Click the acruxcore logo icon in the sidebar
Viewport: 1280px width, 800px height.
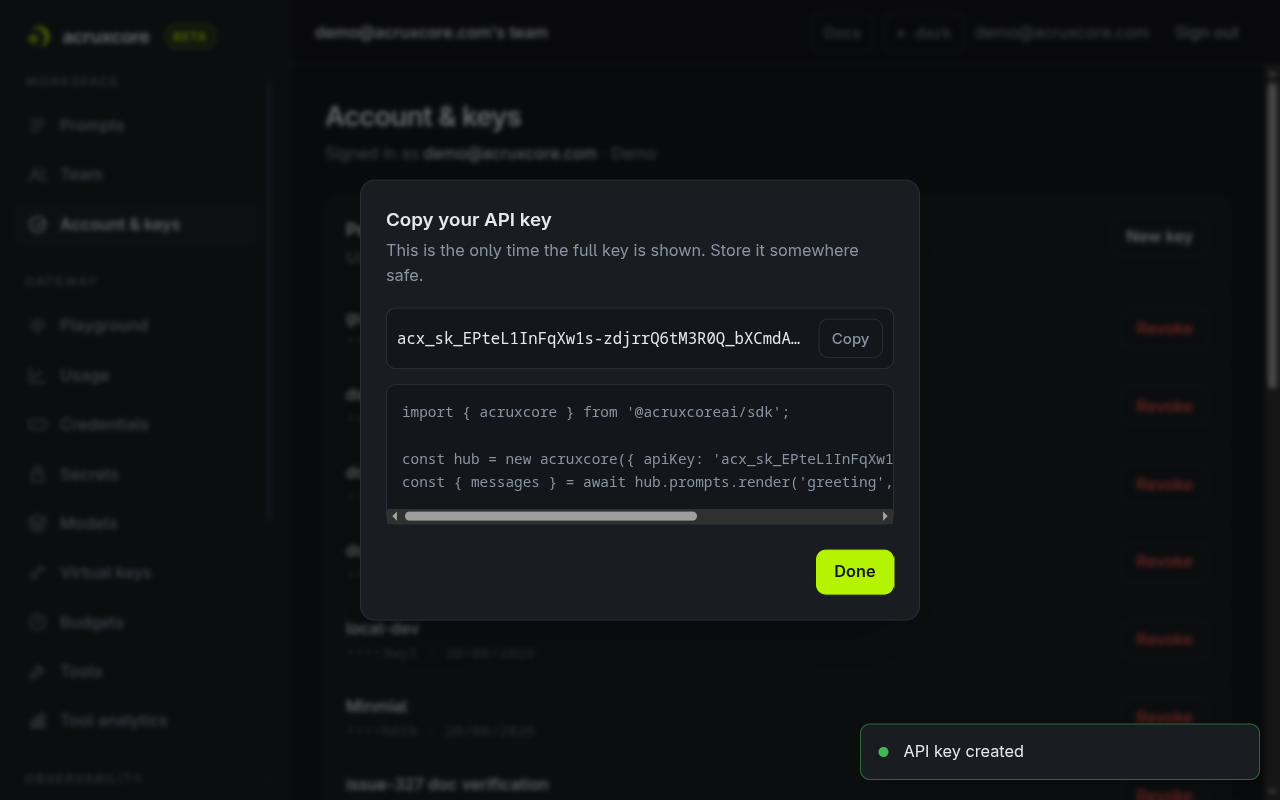[x=39, y=36]
